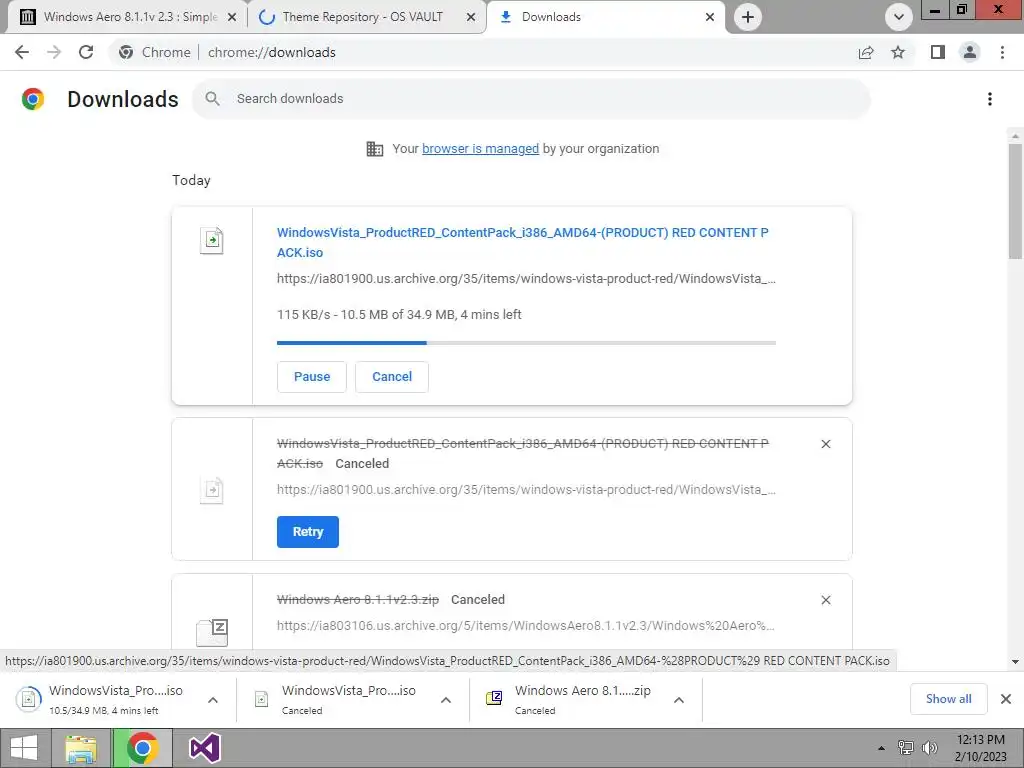
Task: Close the Theme Repository - OS VAULT tab
Action: 471,17
